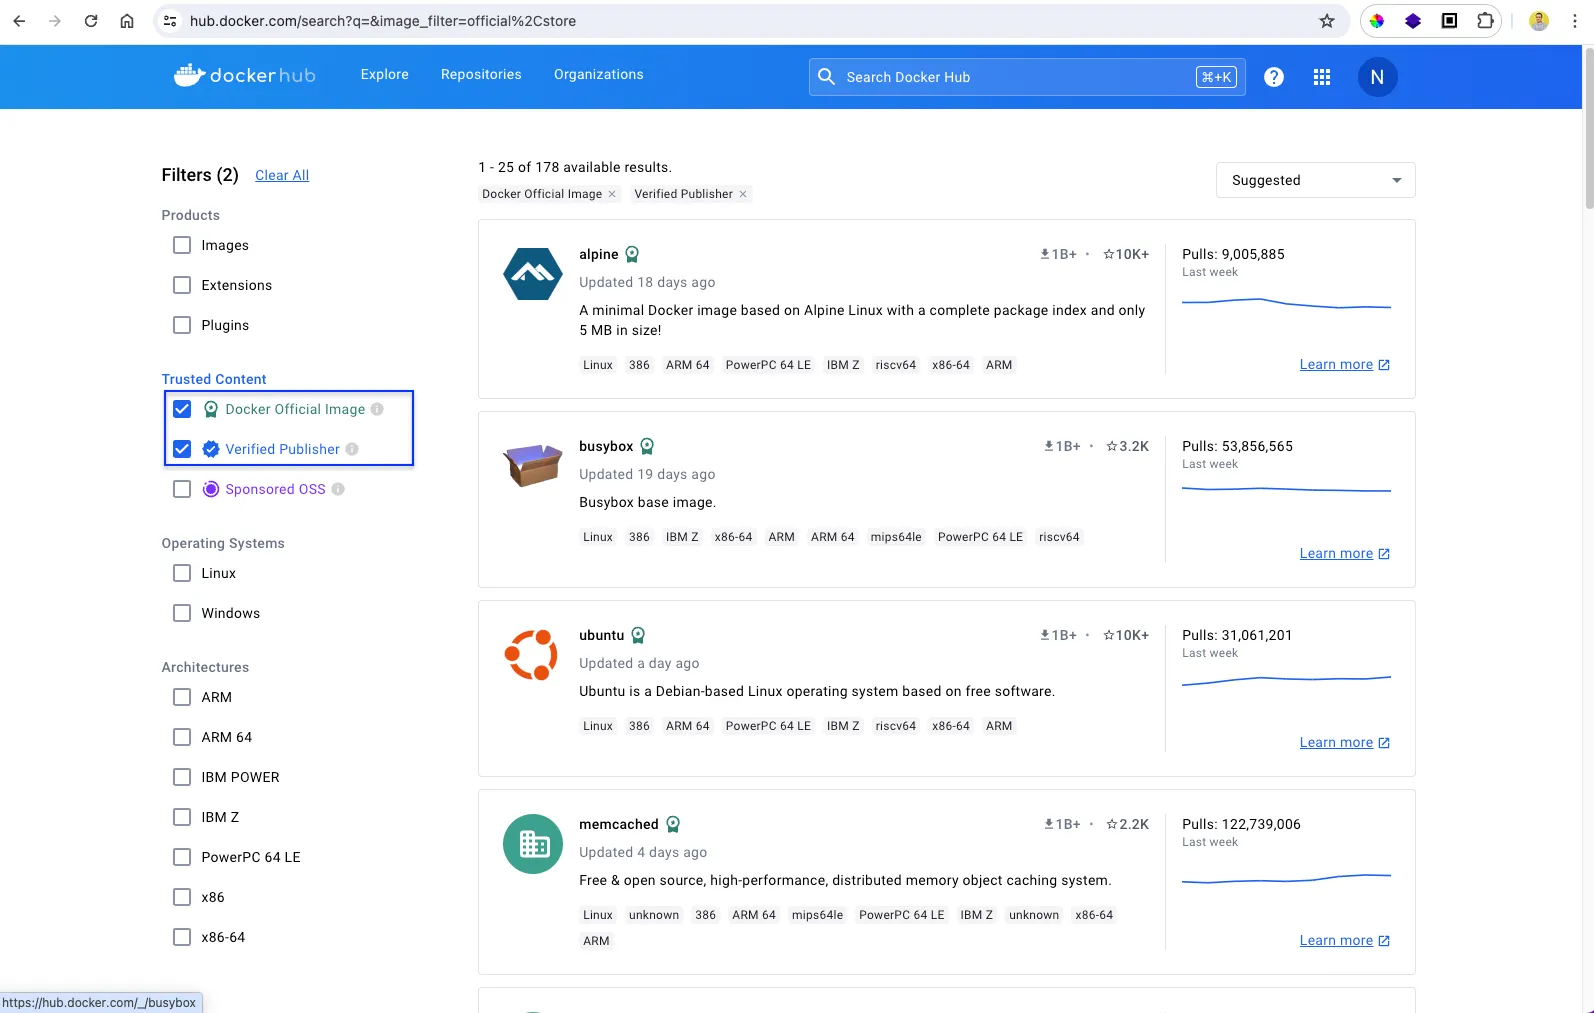Open Learn more link for alpine
Screen dimensions: 1594x1013
pos(1344,364)
